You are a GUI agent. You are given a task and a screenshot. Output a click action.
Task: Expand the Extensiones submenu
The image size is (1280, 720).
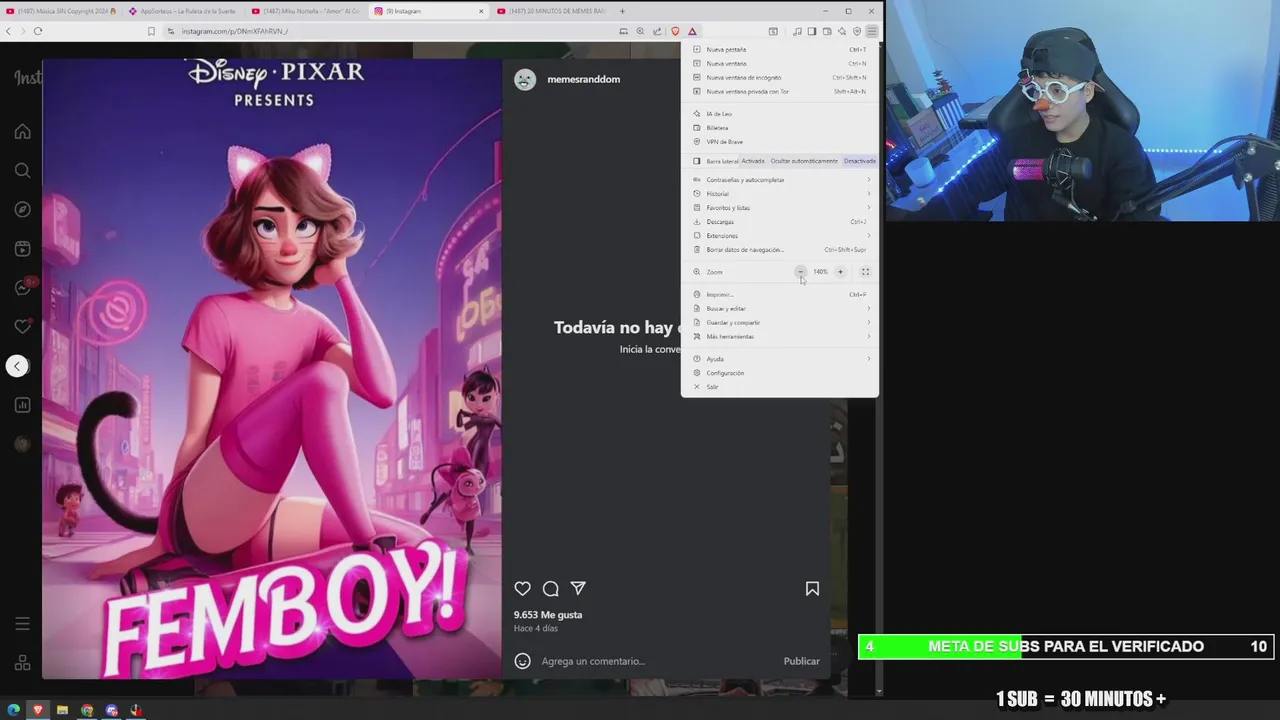tap(780, 236)
